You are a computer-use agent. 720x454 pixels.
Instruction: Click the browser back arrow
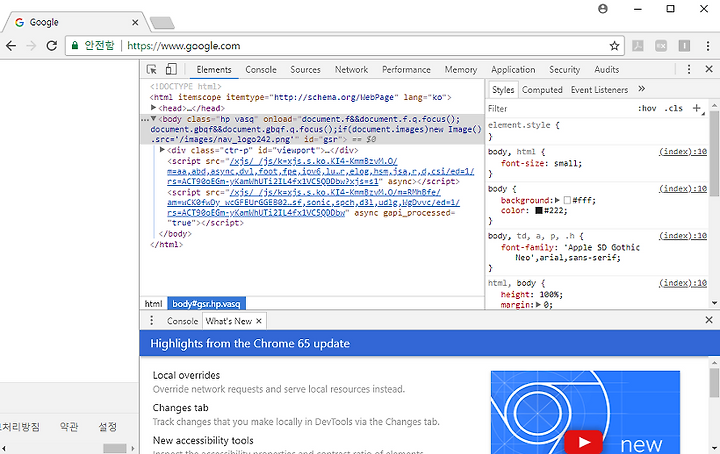click(11, 45)
